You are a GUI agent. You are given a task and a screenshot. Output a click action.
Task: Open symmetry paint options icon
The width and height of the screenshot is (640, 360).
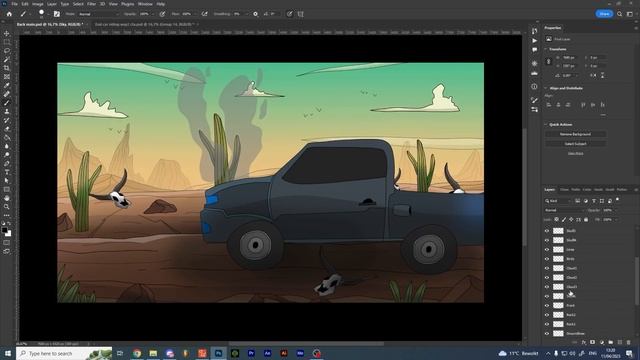pyautogui.click(x=301, y=14)
